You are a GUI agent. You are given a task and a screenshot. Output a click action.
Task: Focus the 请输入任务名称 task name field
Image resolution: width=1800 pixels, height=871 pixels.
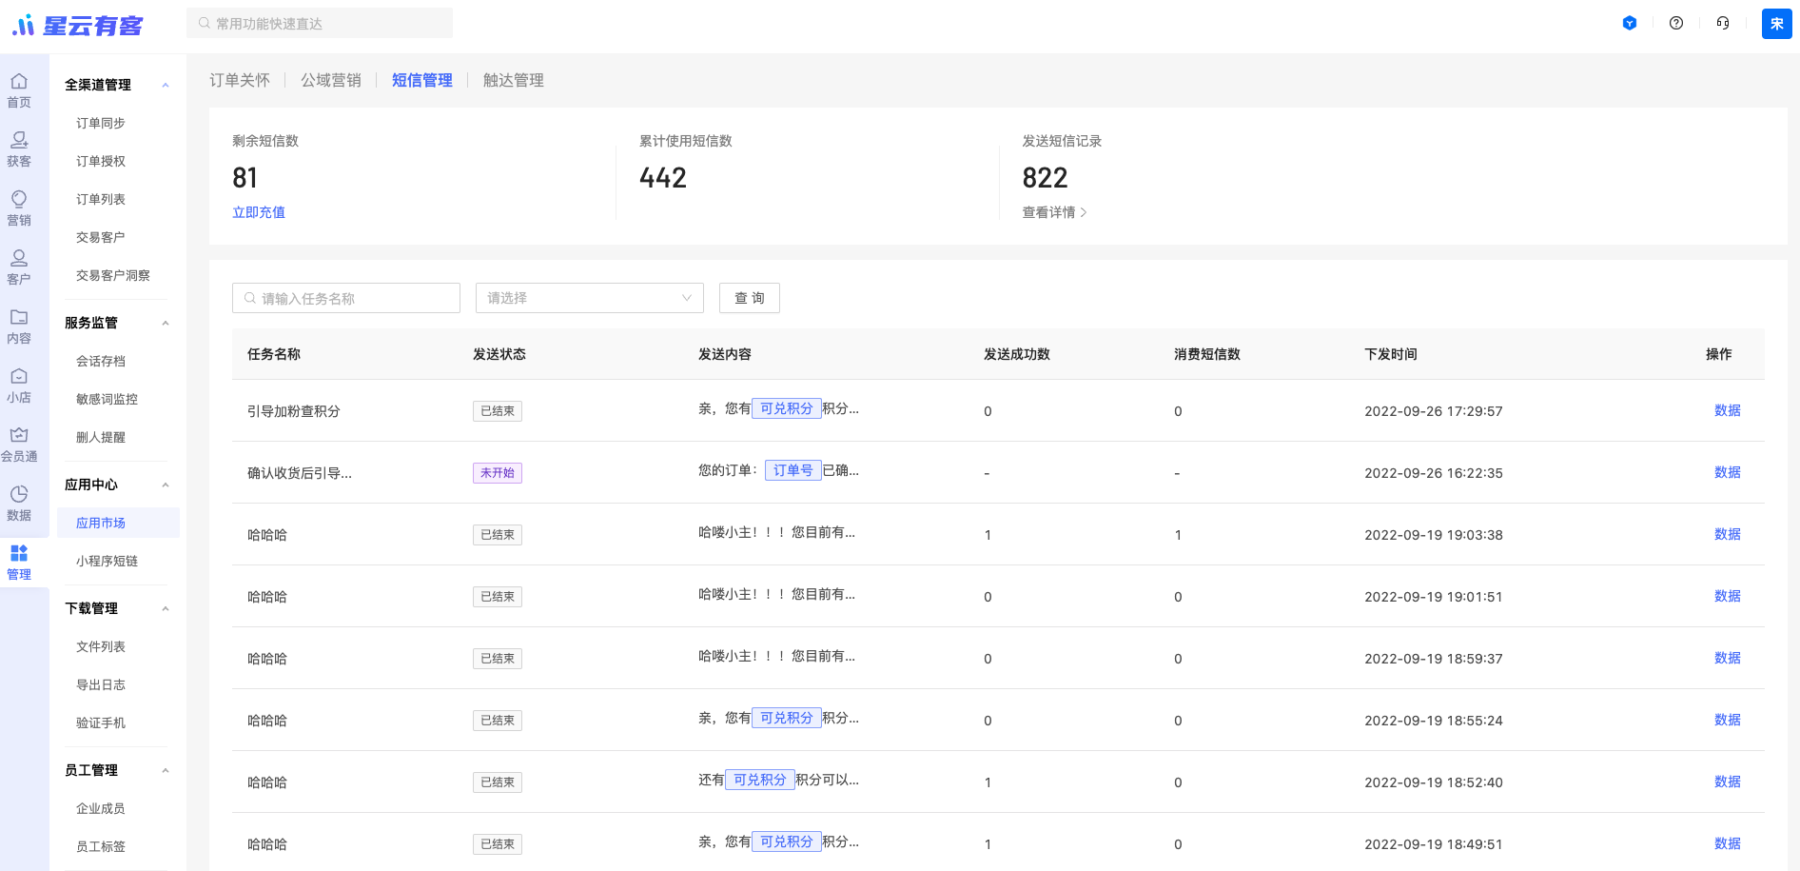pyautogui.click(x=346, y=298)
